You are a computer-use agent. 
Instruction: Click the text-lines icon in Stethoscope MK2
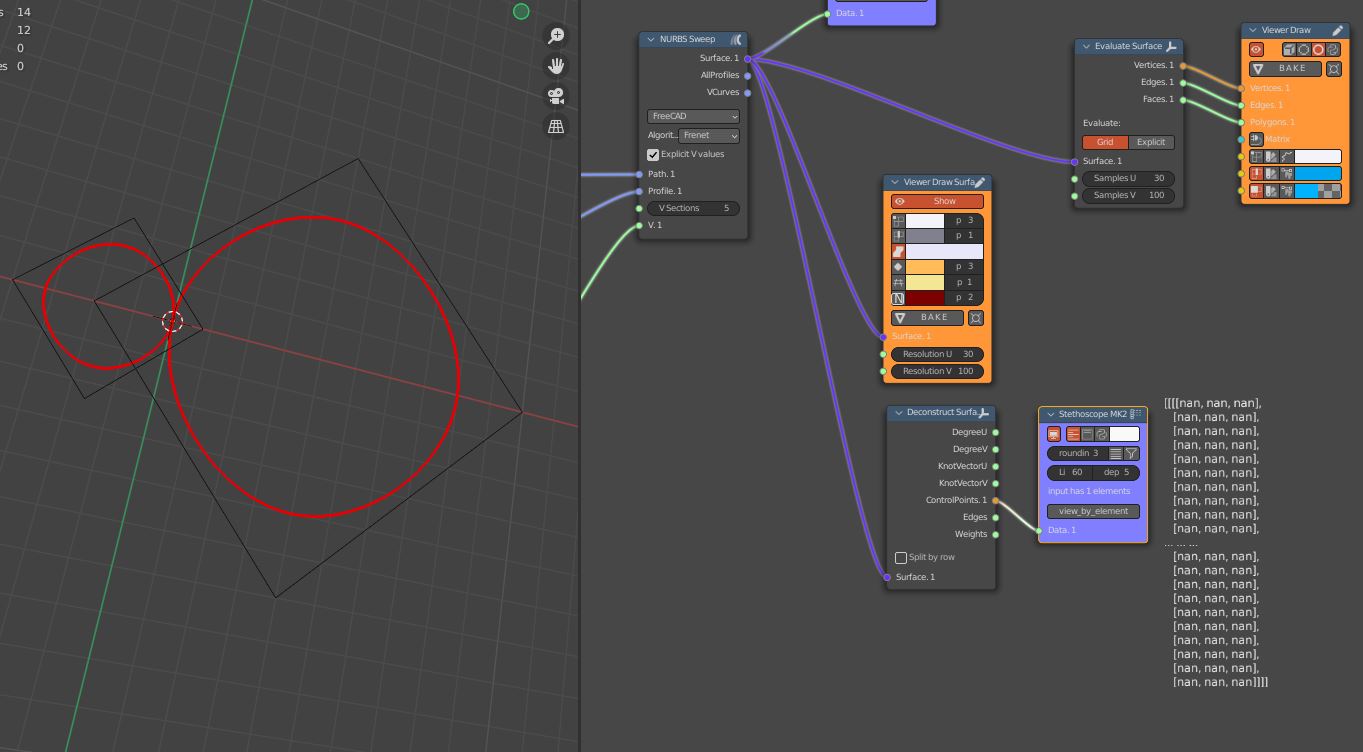1074,434
